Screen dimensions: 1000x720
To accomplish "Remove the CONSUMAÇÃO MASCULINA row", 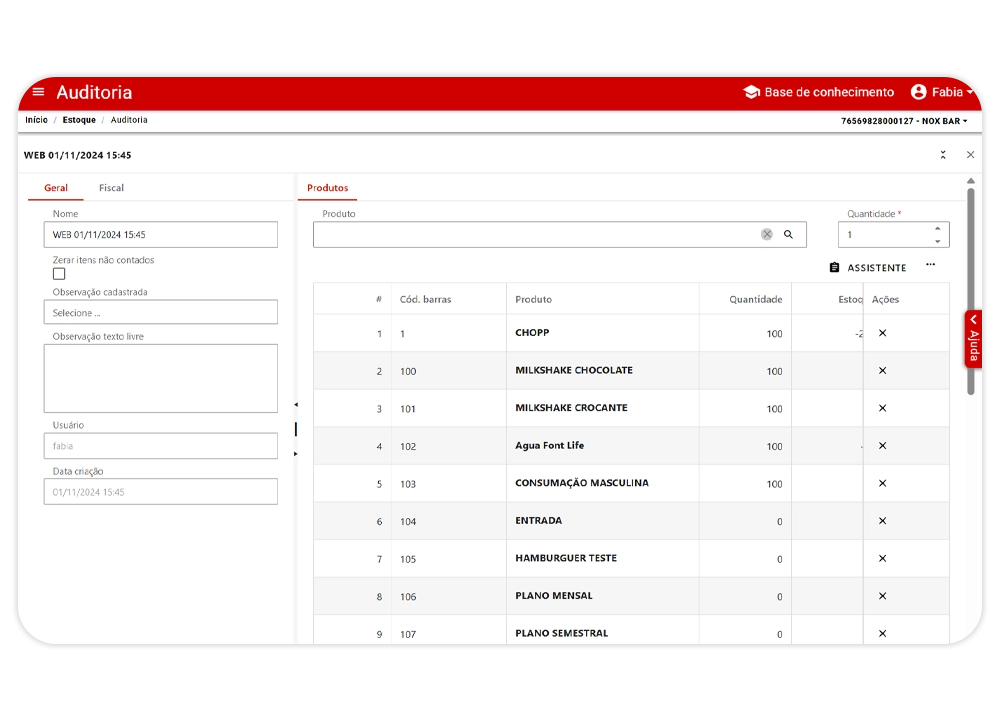I will pyautogui.click(x=883, y=483).
